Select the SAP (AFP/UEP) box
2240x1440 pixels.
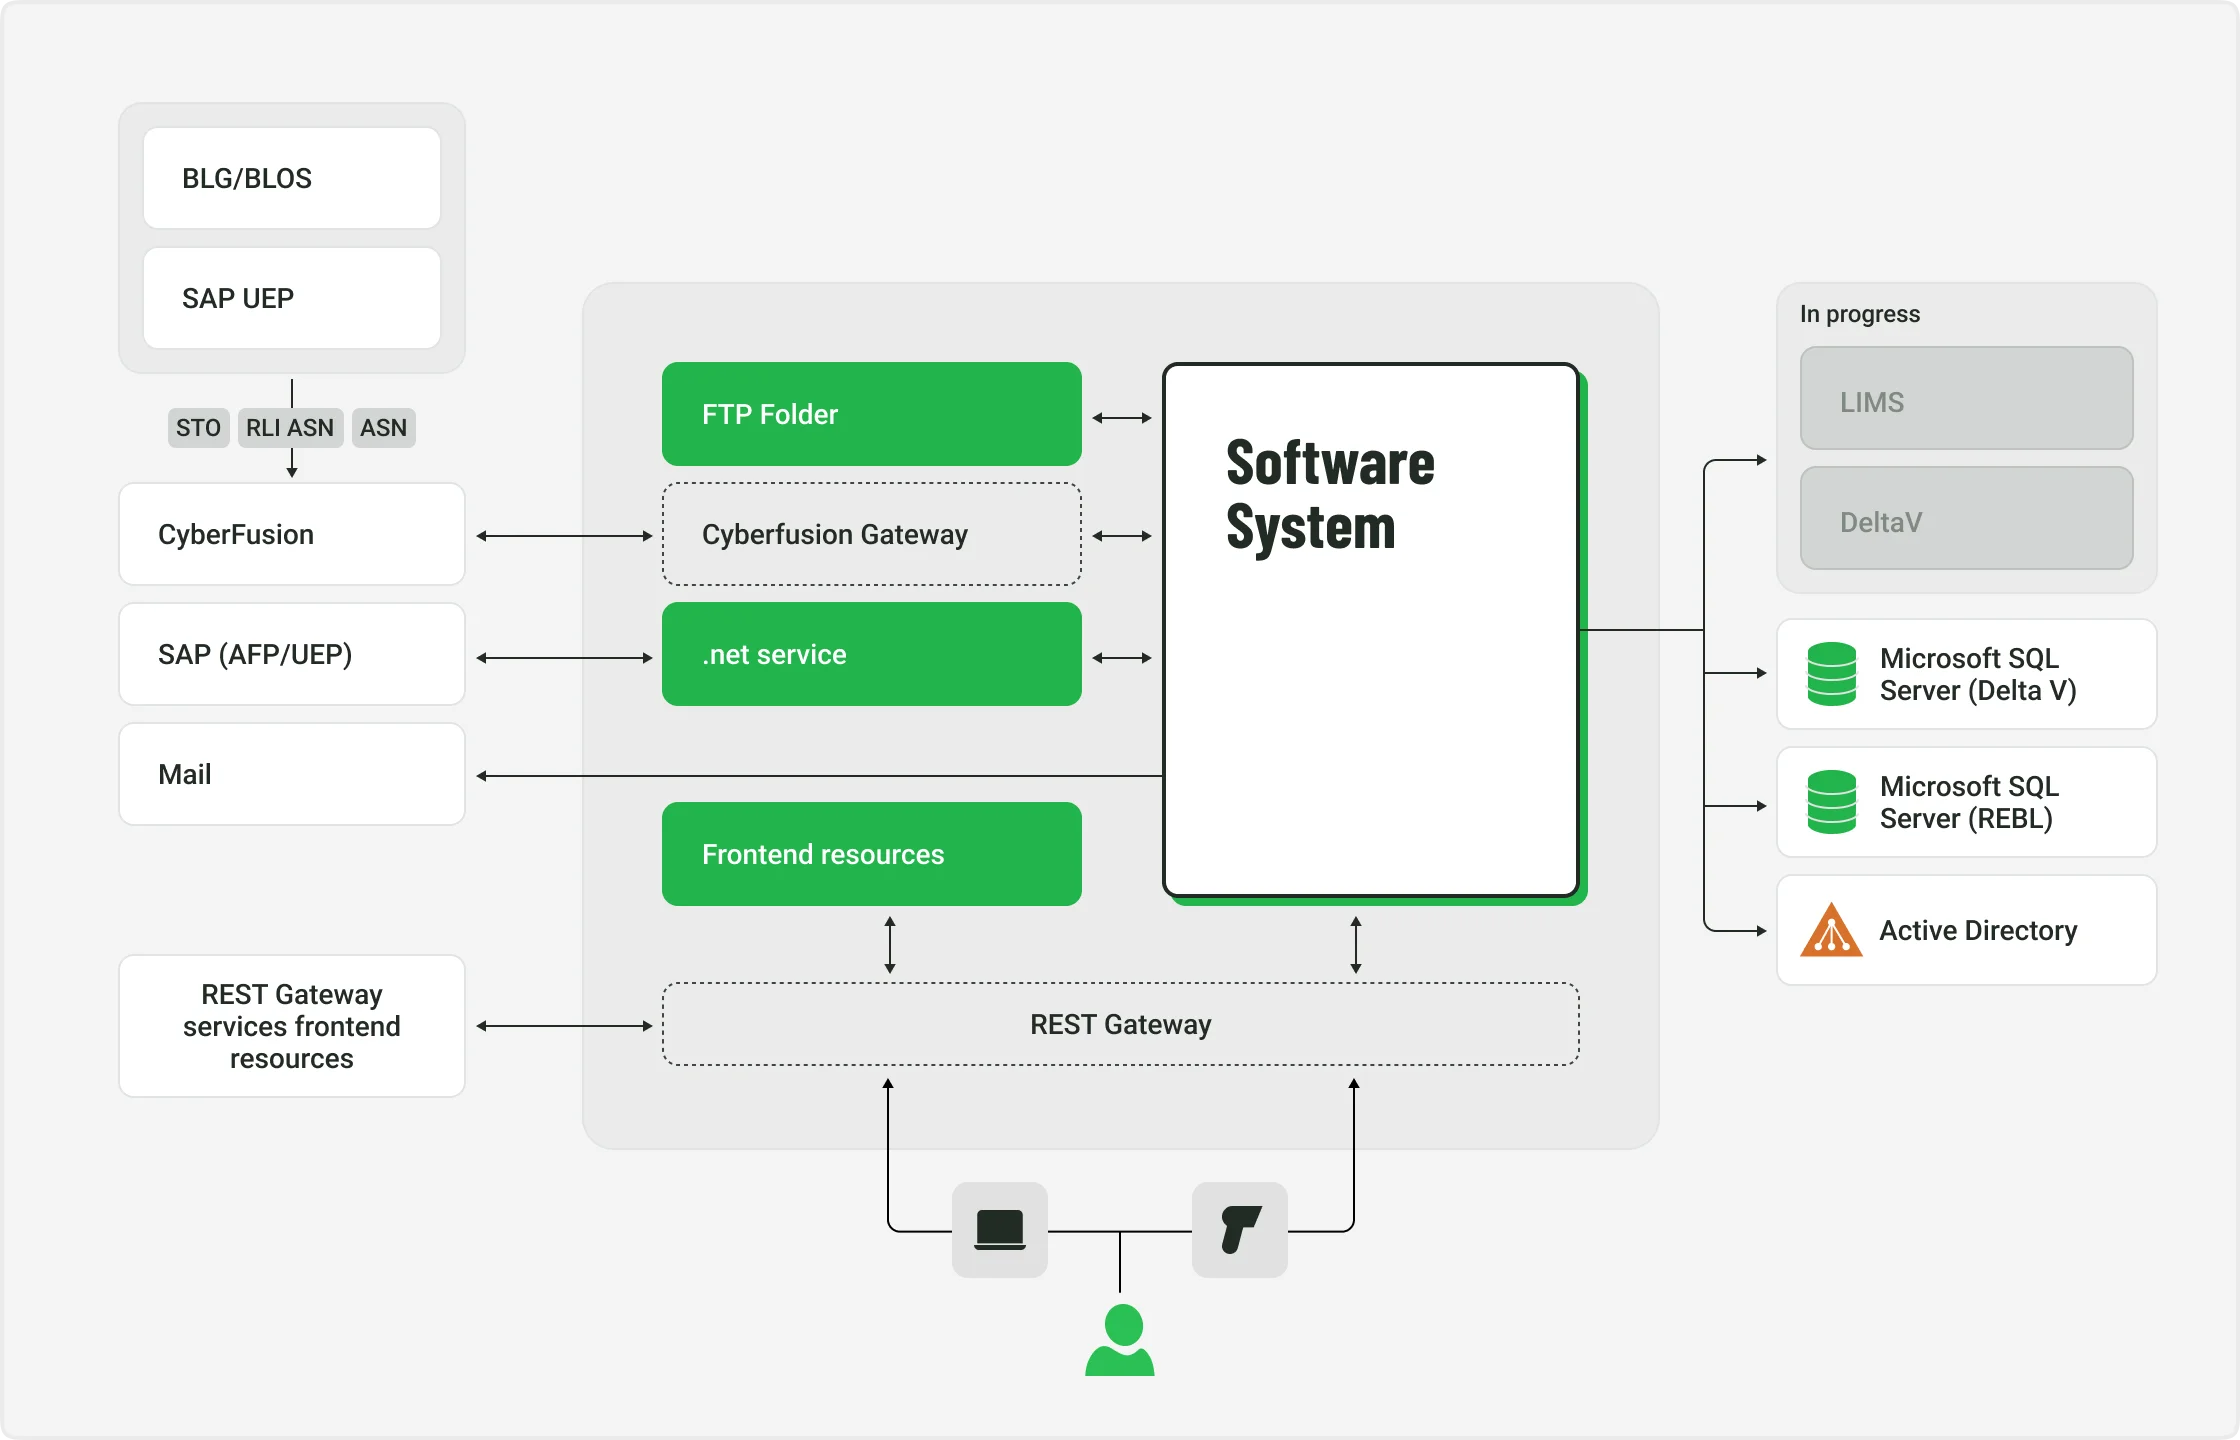(292, 654)
